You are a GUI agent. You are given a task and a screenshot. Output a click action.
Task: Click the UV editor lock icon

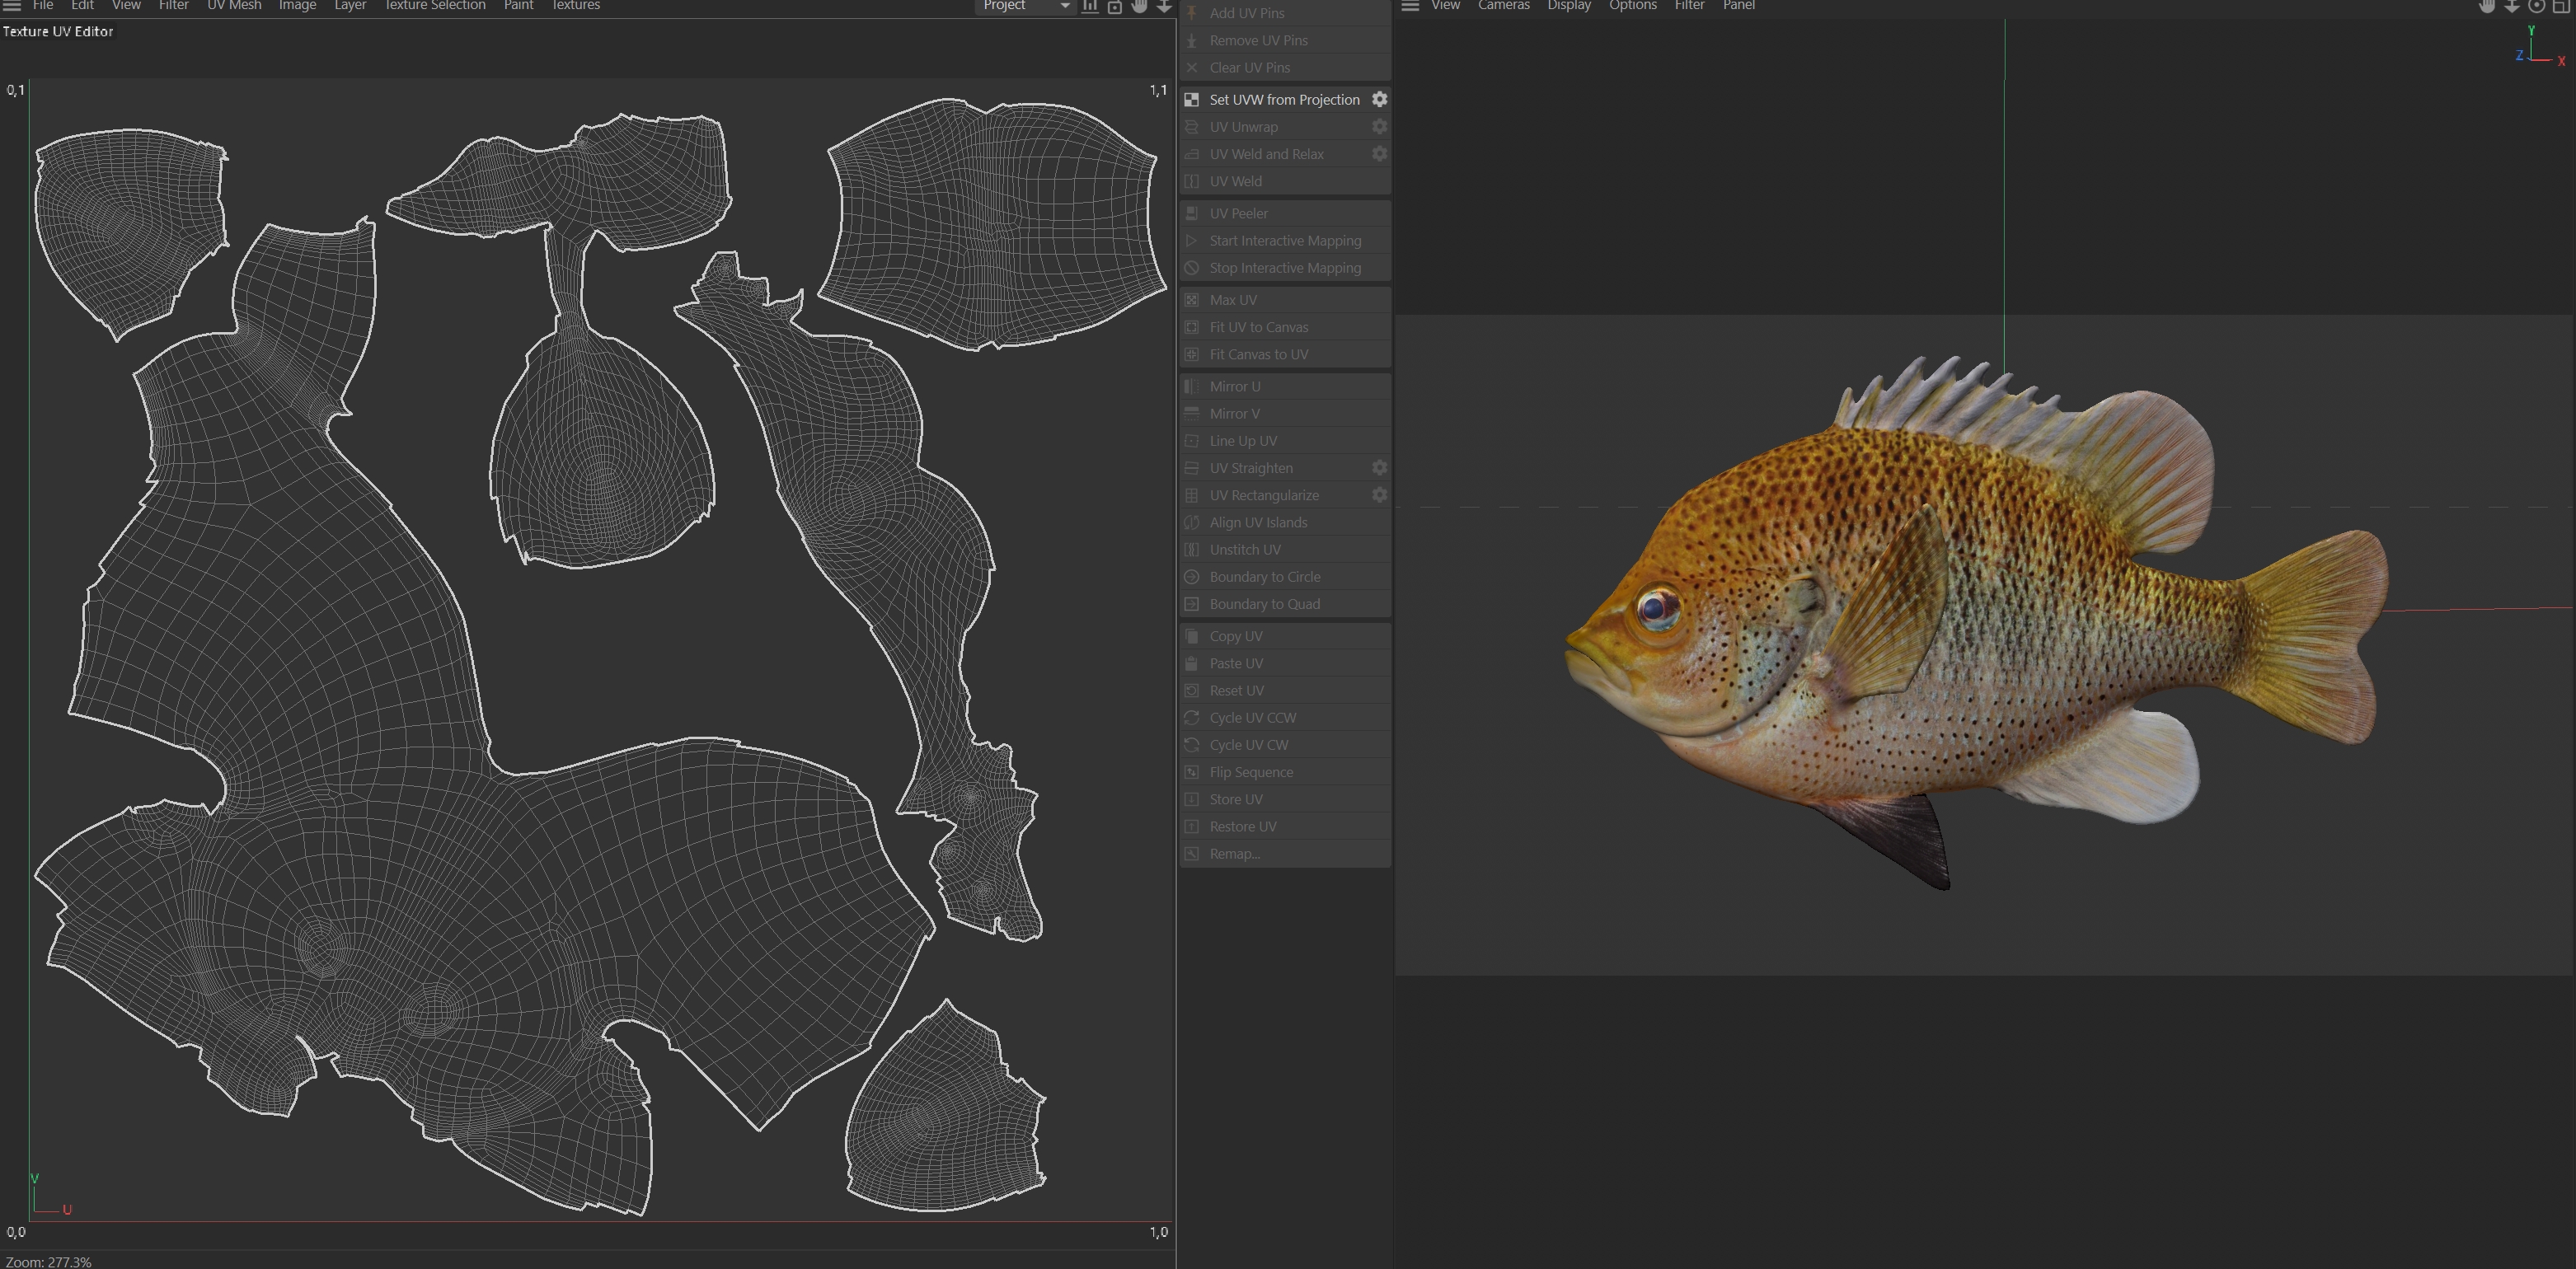tap(1114, 7)
